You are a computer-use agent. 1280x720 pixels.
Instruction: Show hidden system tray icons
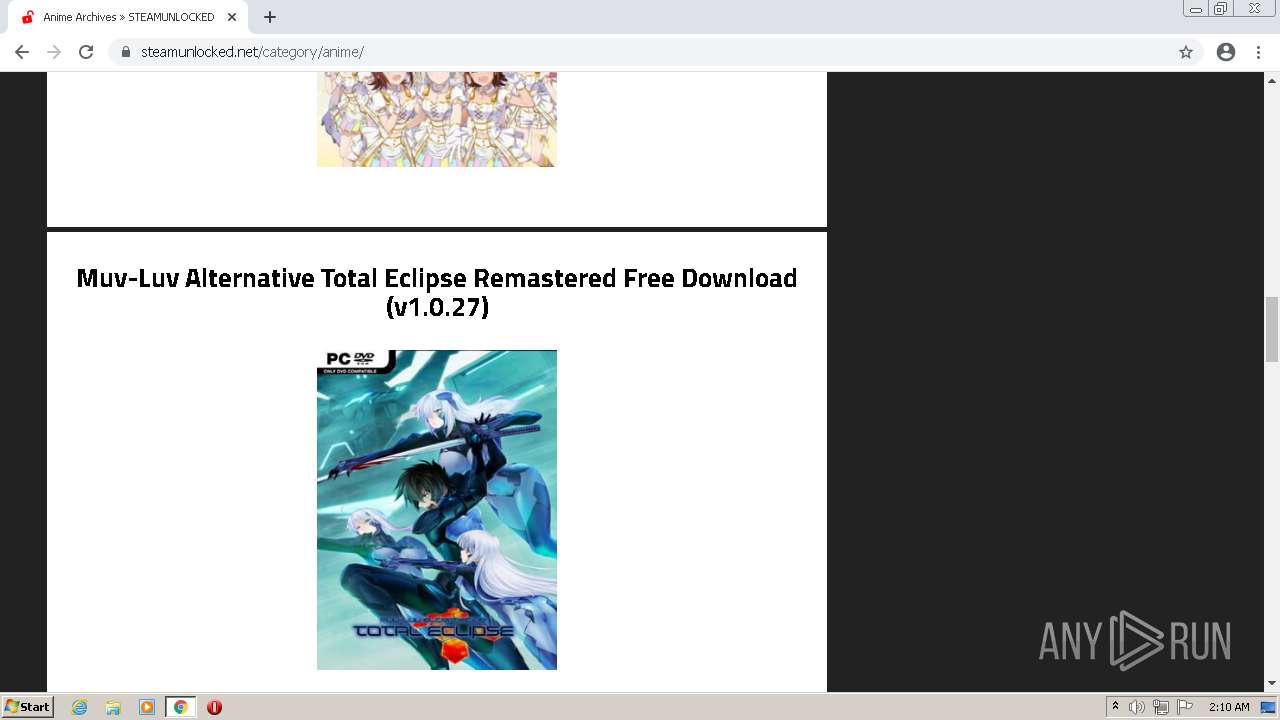[x=1116, y=707]
